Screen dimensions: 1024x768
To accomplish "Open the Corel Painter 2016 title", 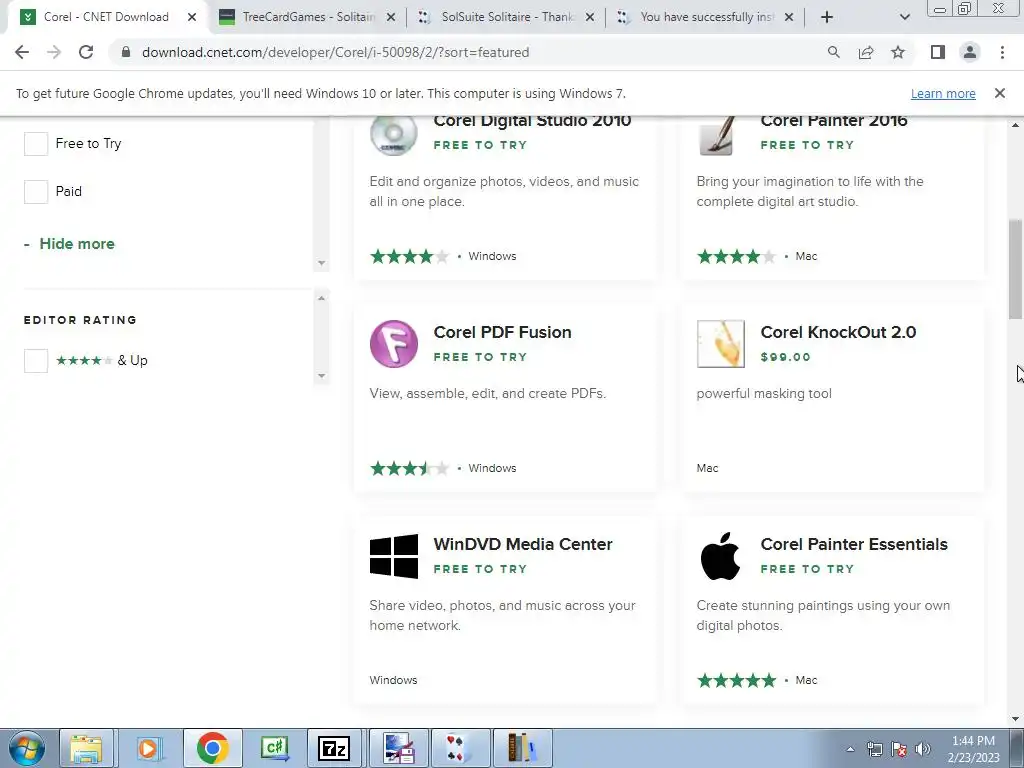I will point(834,121).
